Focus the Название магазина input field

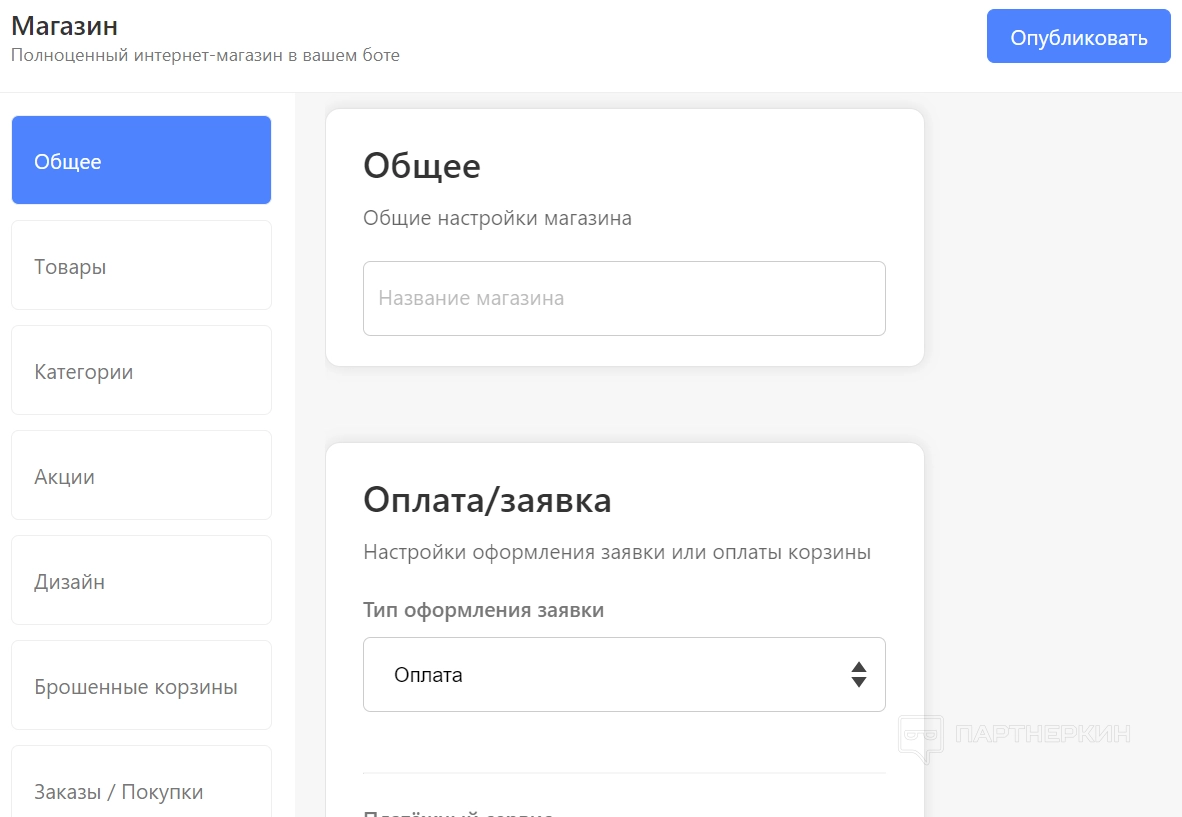(624, 298)
